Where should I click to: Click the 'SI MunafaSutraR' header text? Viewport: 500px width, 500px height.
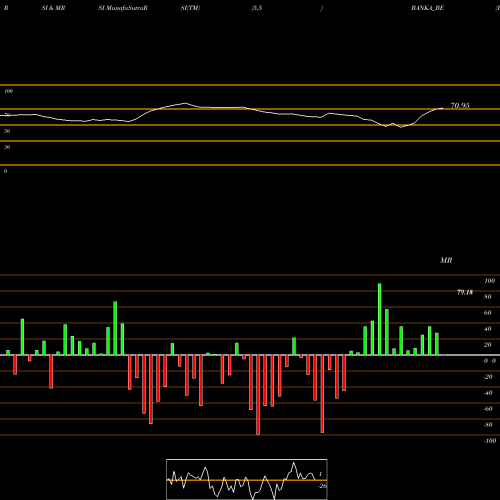point(123,8)
